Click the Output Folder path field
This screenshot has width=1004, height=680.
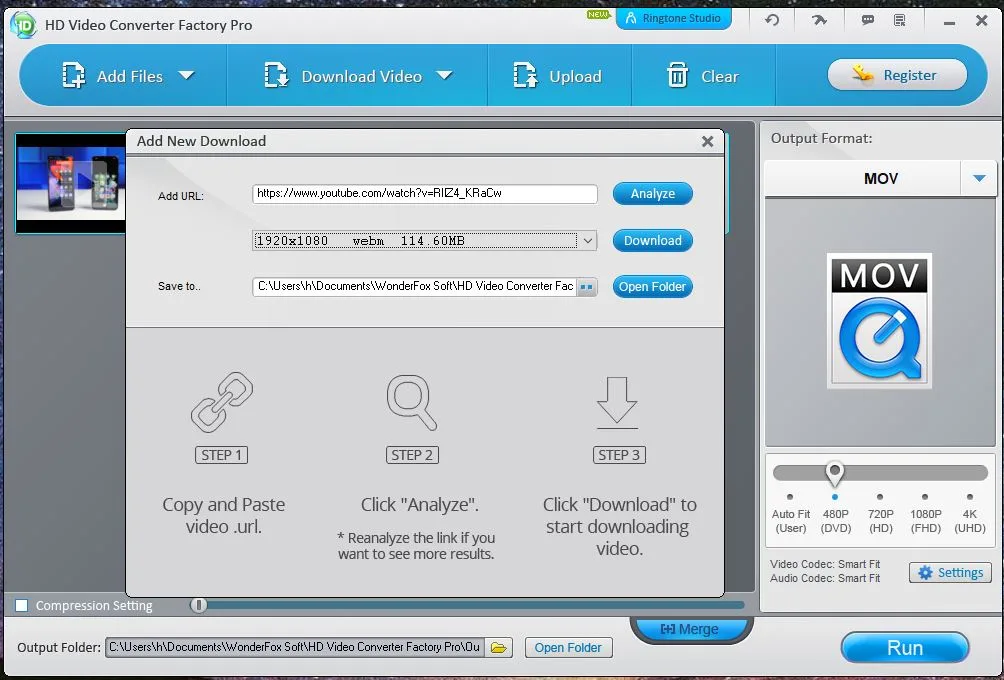coord(295,647)
